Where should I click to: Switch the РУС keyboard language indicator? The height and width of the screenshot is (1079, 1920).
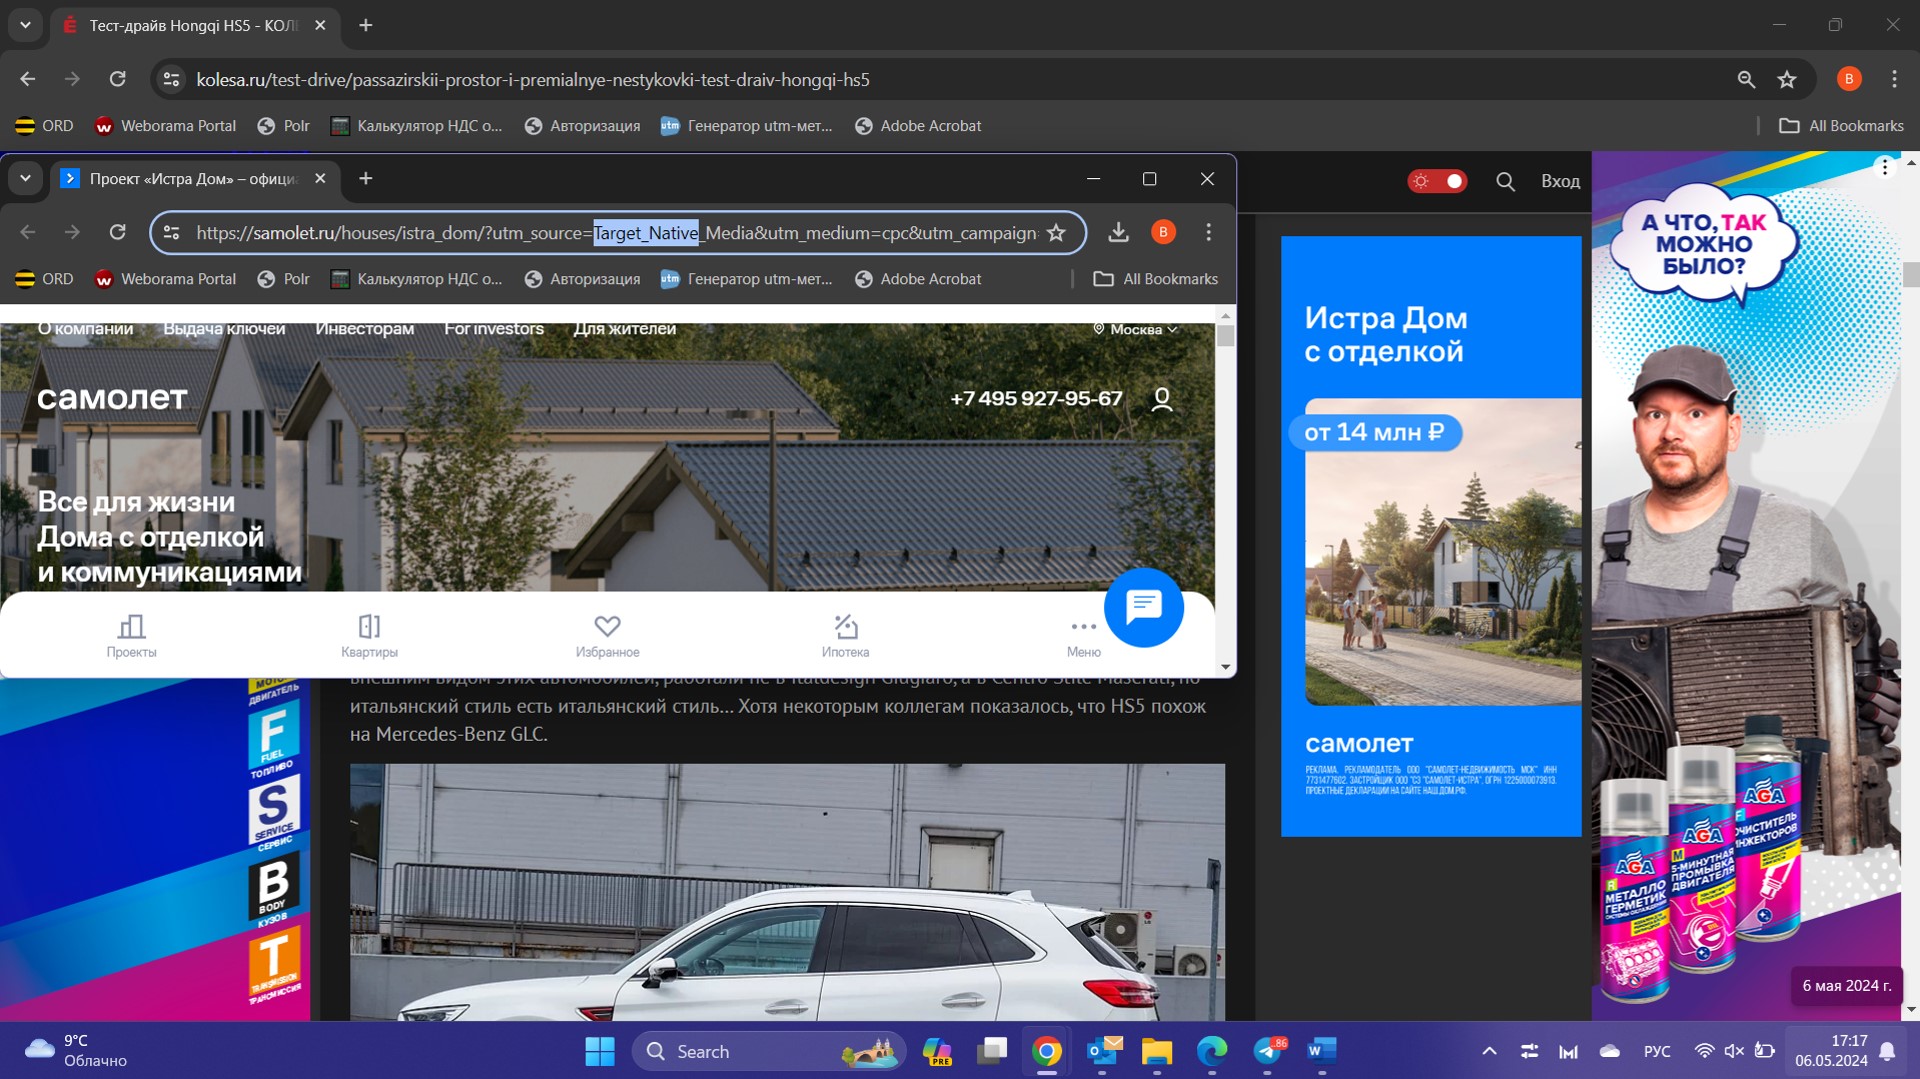tap(1657, 1051)
